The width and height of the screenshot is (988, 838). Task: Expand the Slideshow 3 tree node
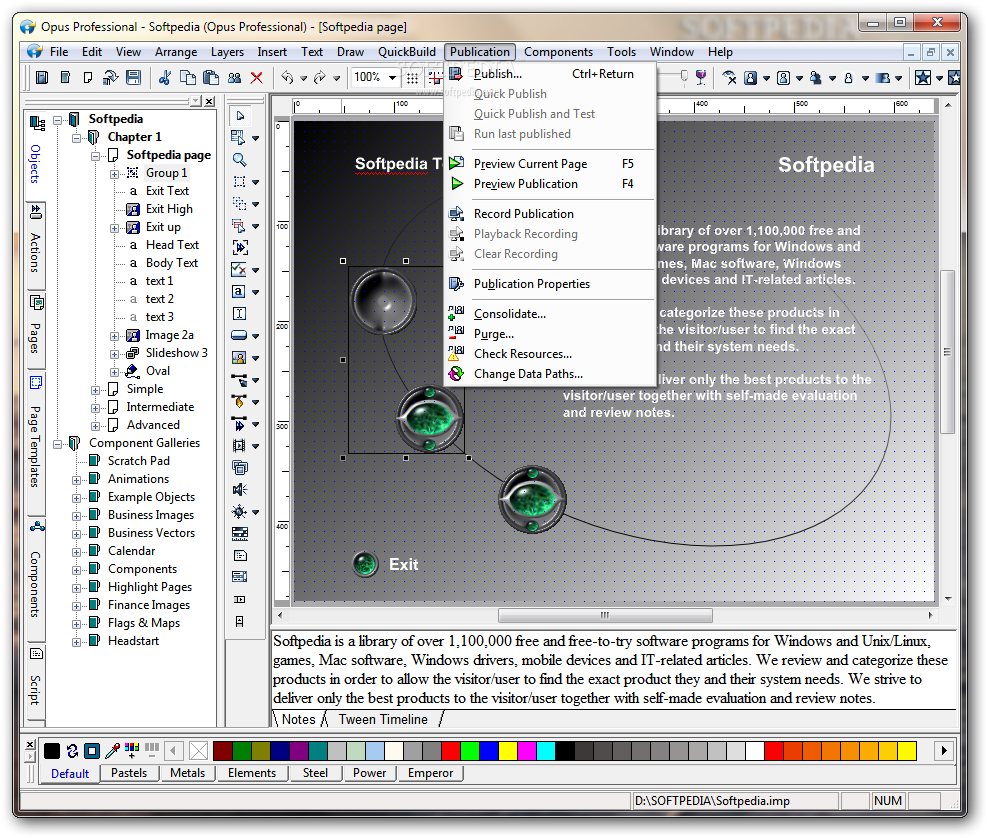click(x=115, y=354)
